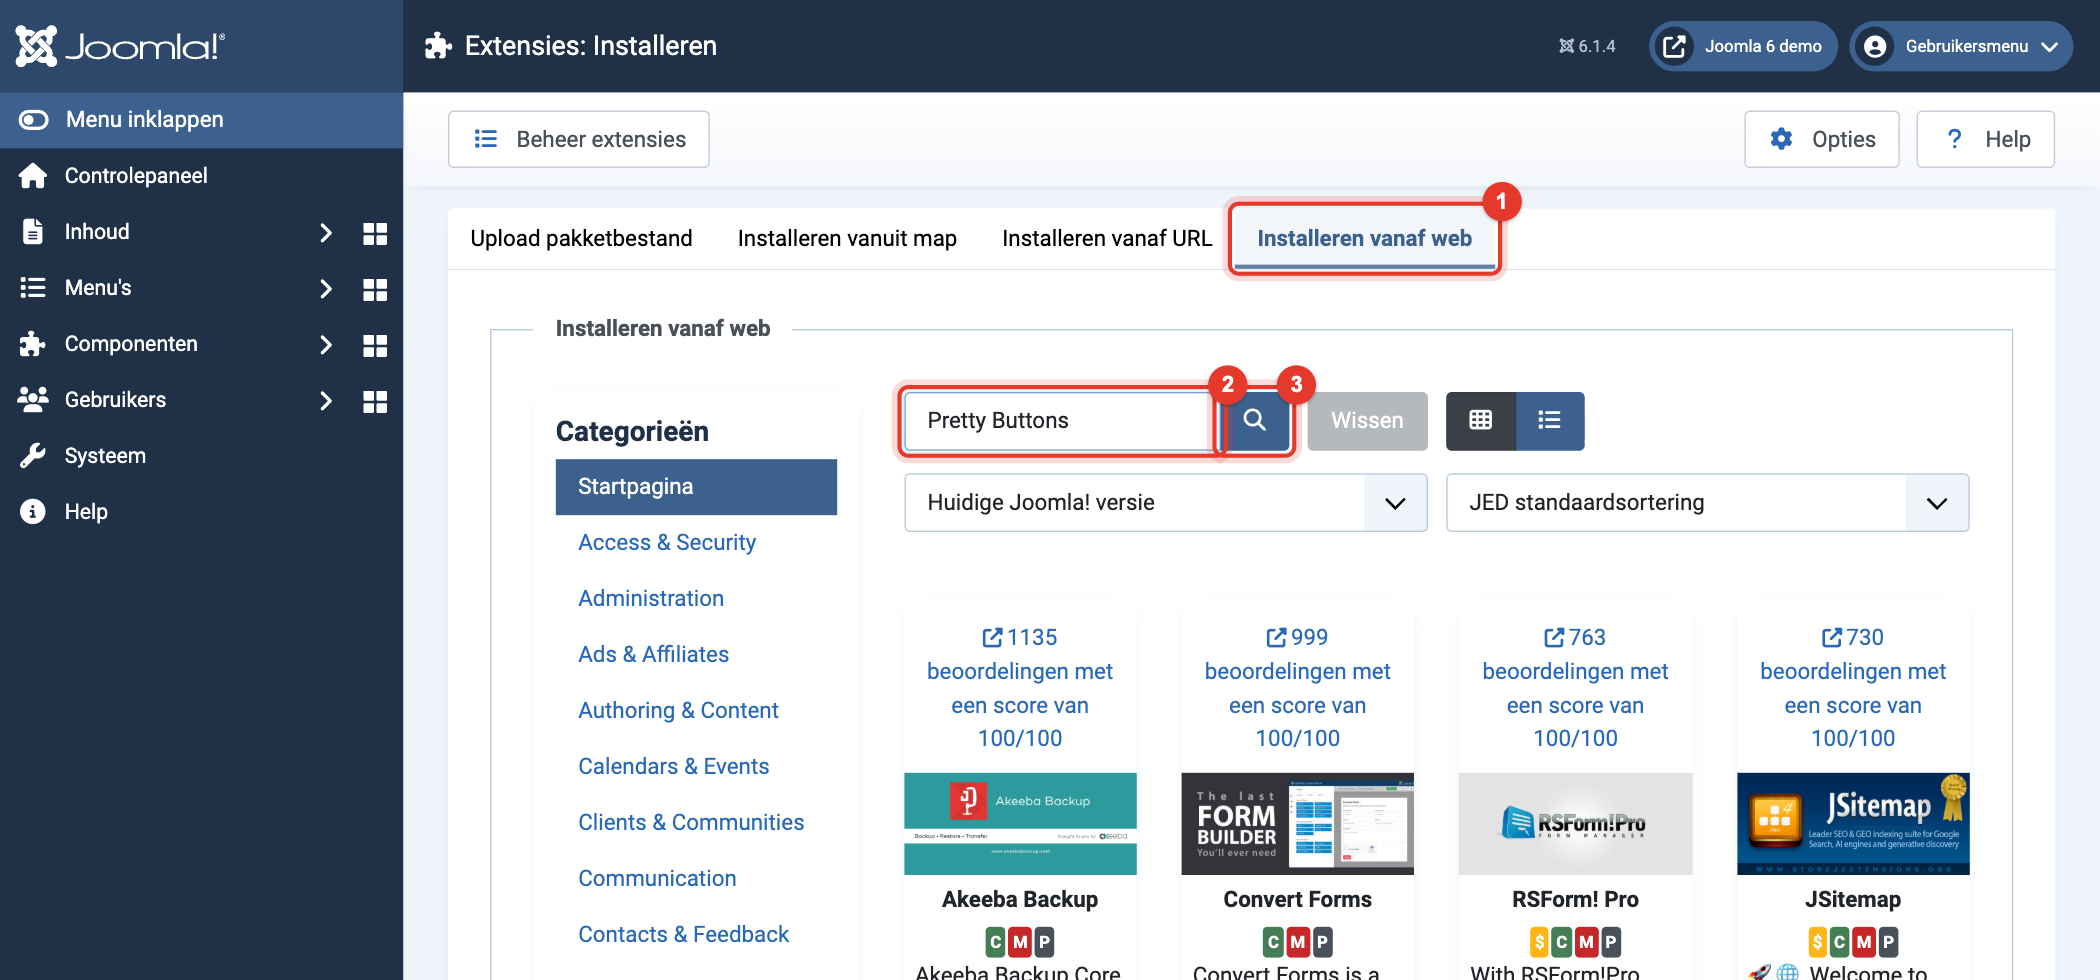Click JSitemap paid dollar badge
Screen dimensions: 2100x980
(x=1818, y=942)
